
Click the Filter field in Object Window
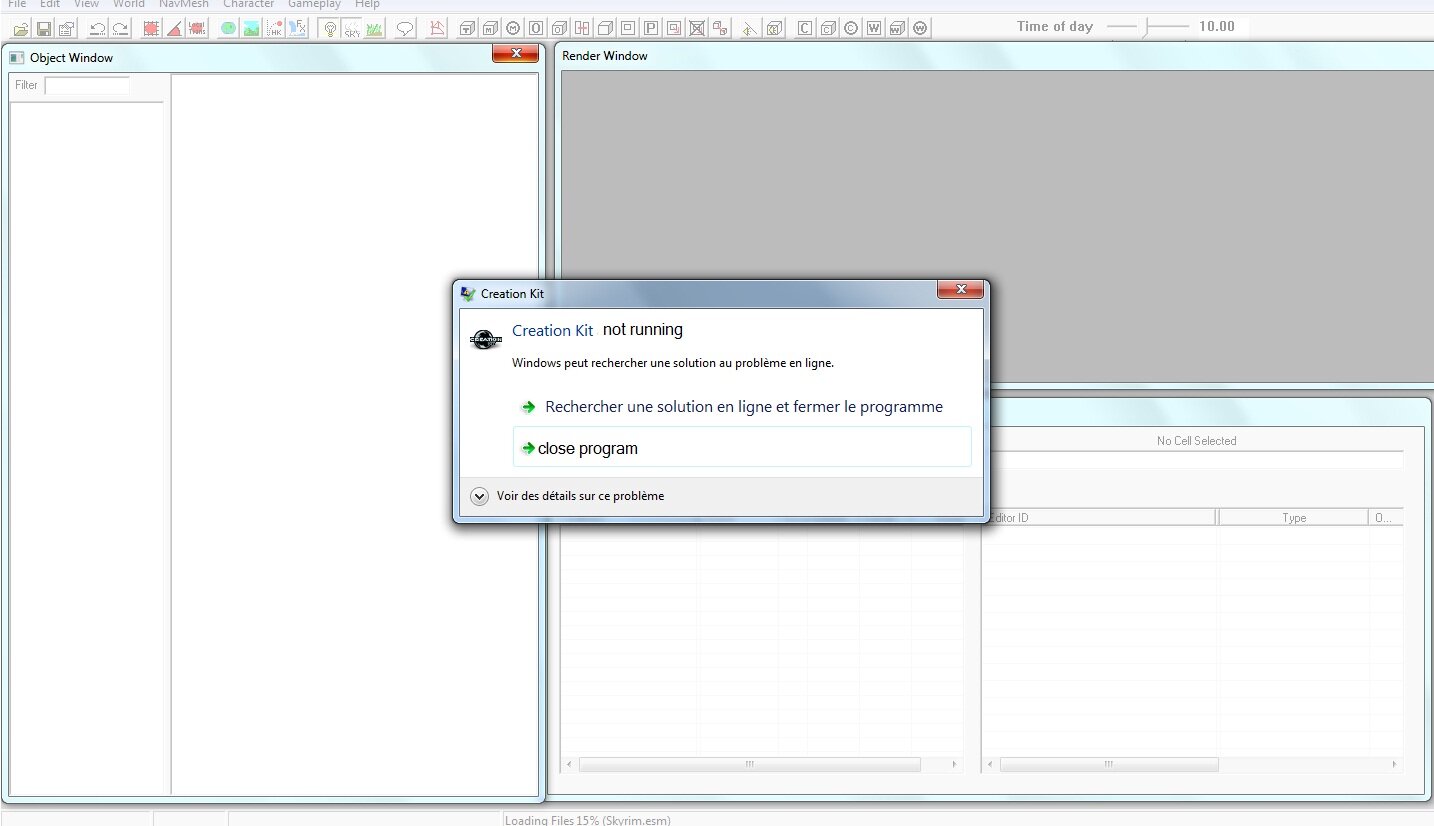[x=87, y=85]
